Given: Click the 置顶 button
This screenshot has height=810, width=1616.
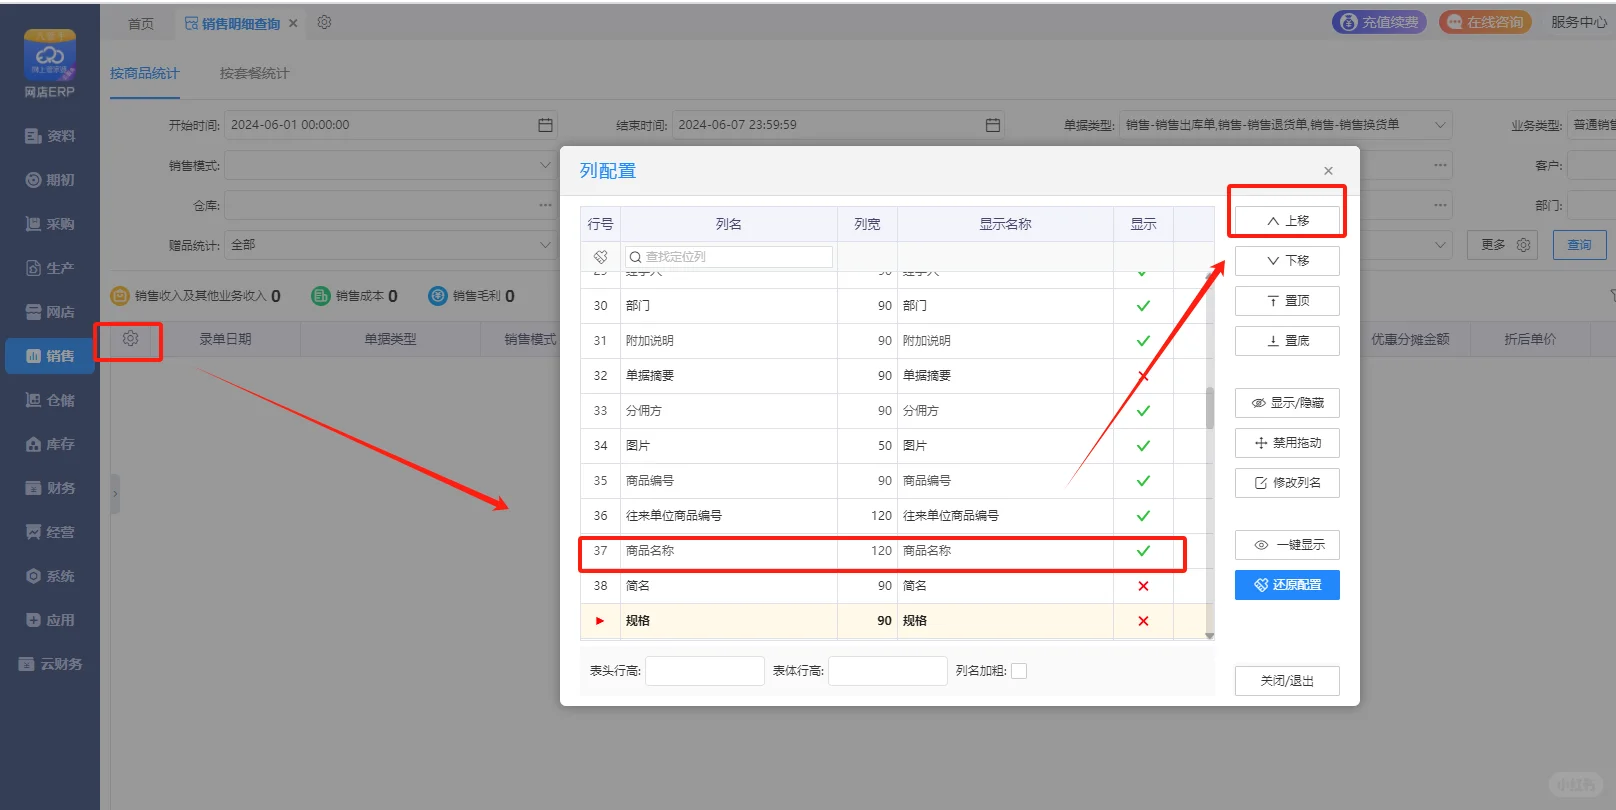Looking at the screenshot, I should tap(1287, 301).
